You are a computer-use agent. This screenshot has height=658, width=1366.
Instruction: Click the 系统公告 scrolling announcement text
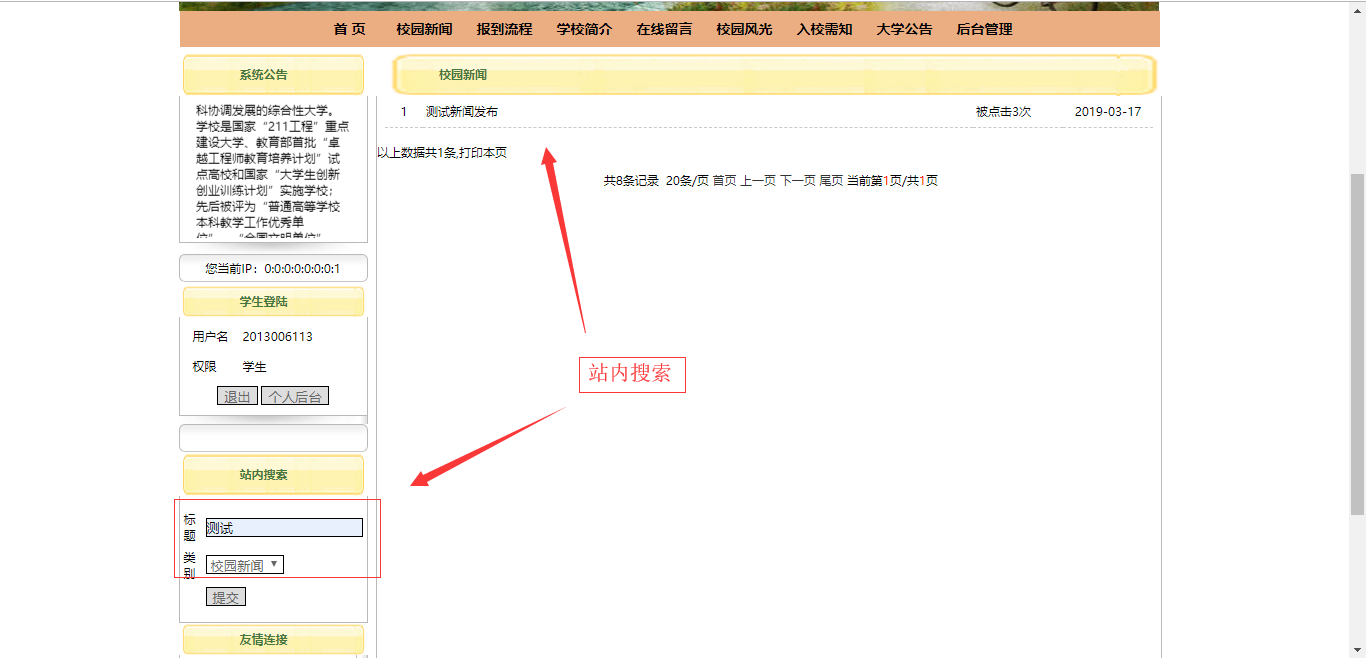tap(273, 170)
